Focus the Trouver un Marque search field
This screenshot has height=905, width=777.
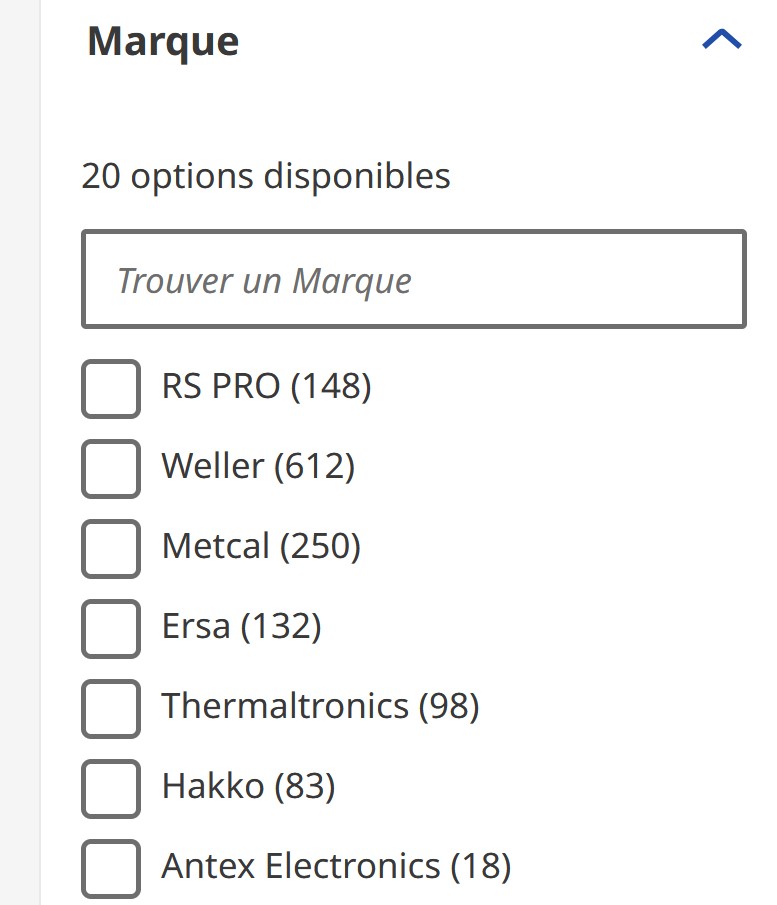coord(413,280)
